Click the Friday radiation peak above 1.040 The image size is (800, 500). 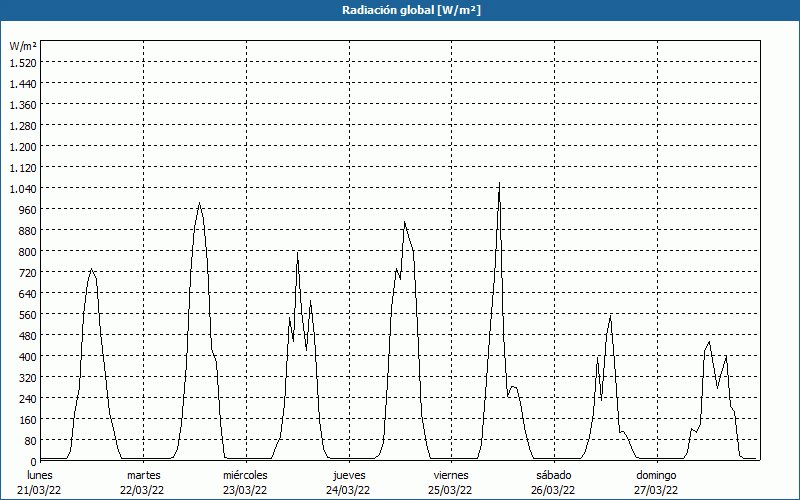coord(499,183)
